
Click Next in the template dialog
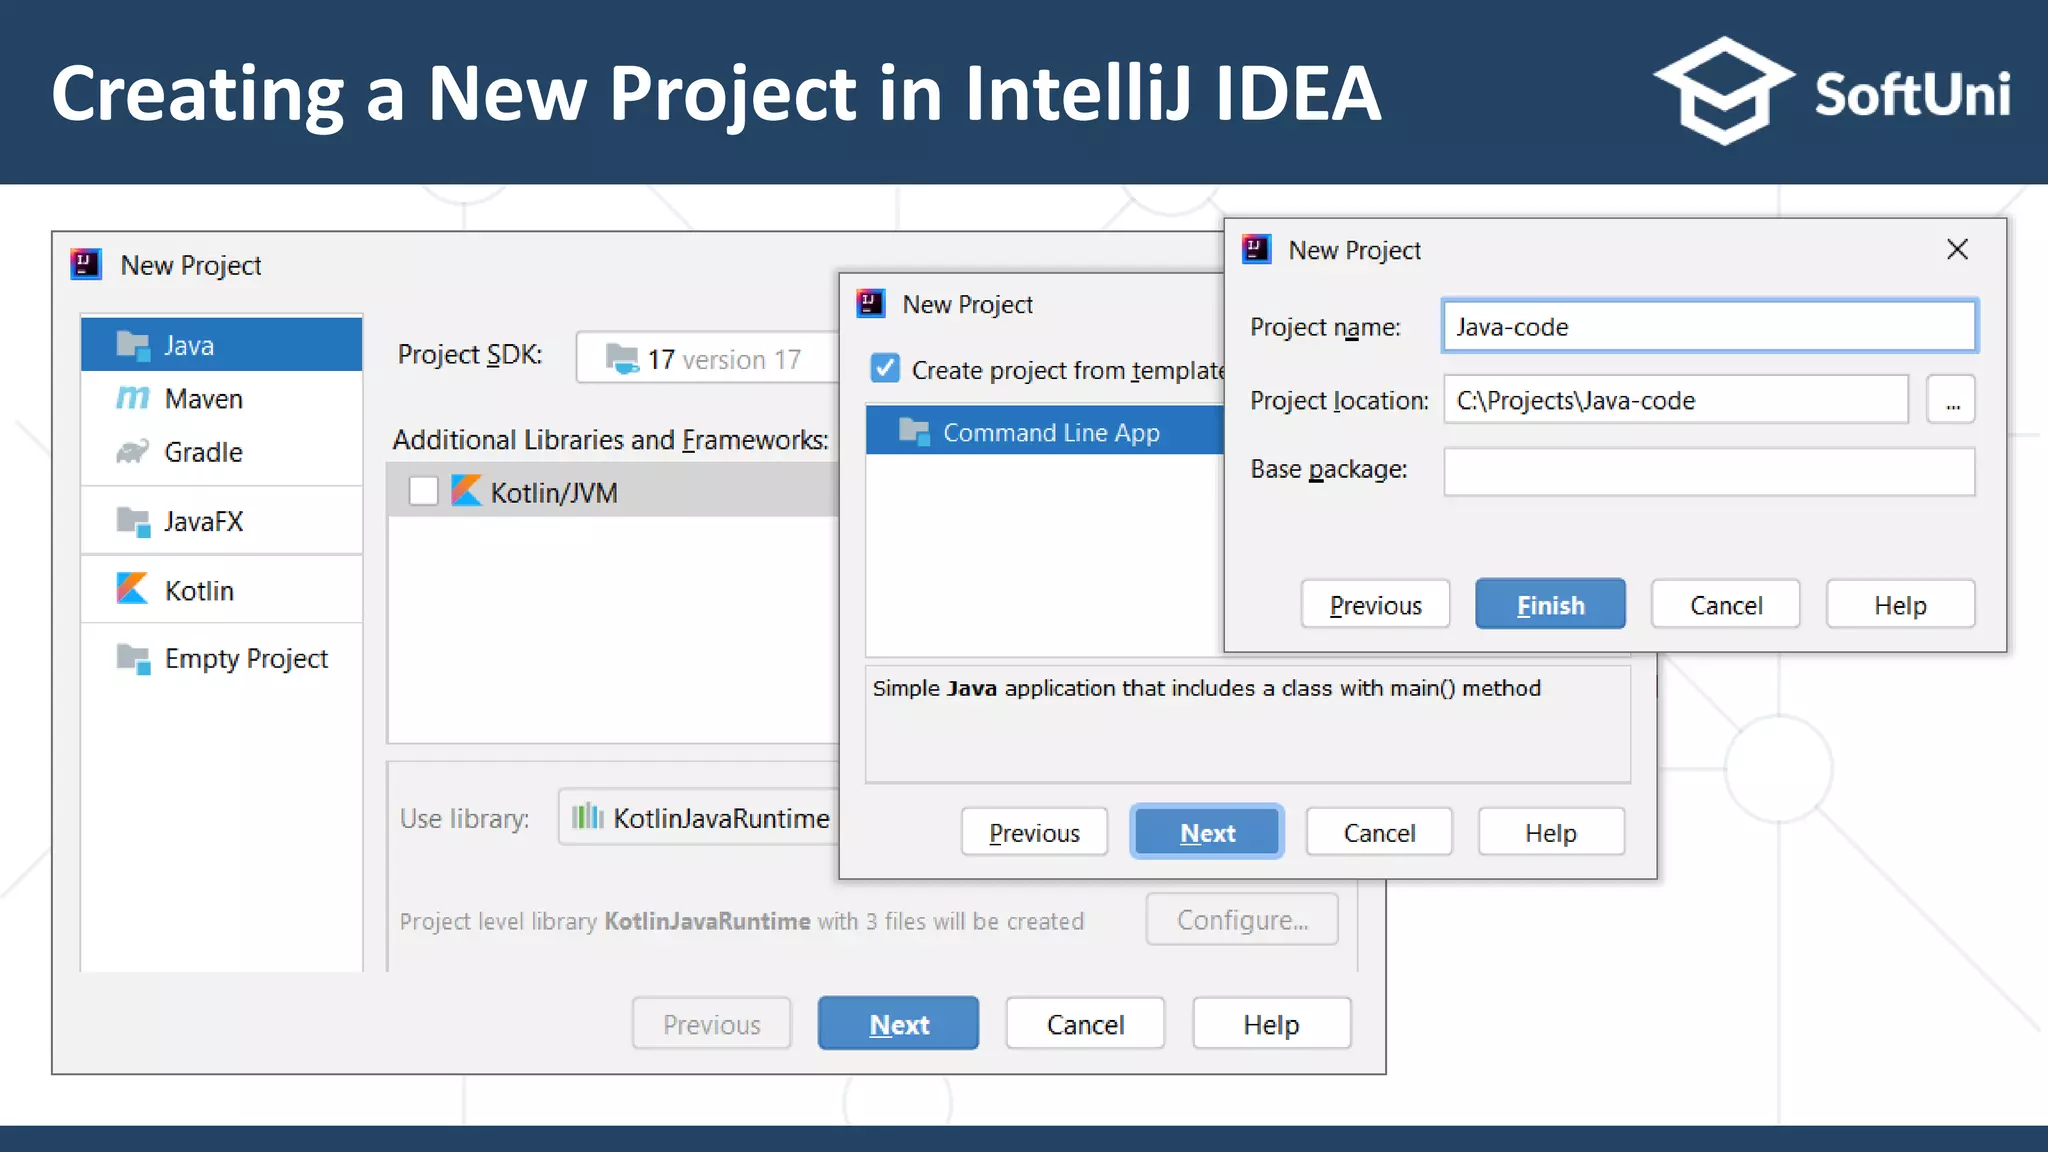tap(1207, 832)
